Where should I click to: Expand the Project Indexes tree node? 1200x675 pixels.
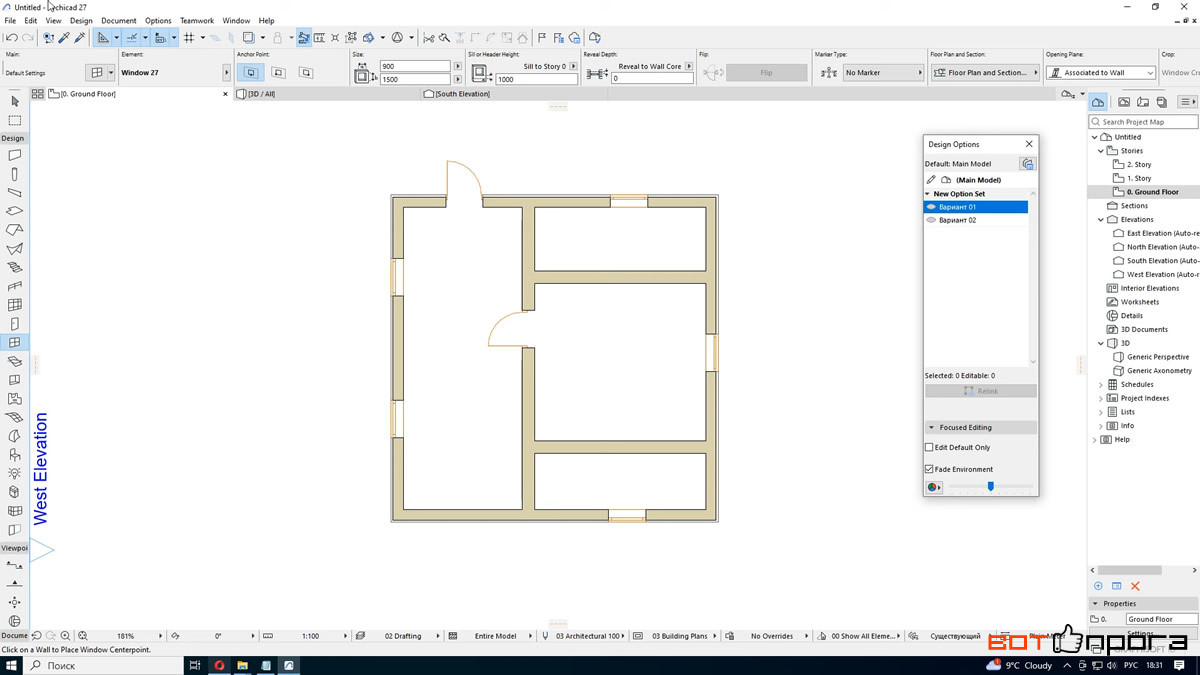point(1101,399)
